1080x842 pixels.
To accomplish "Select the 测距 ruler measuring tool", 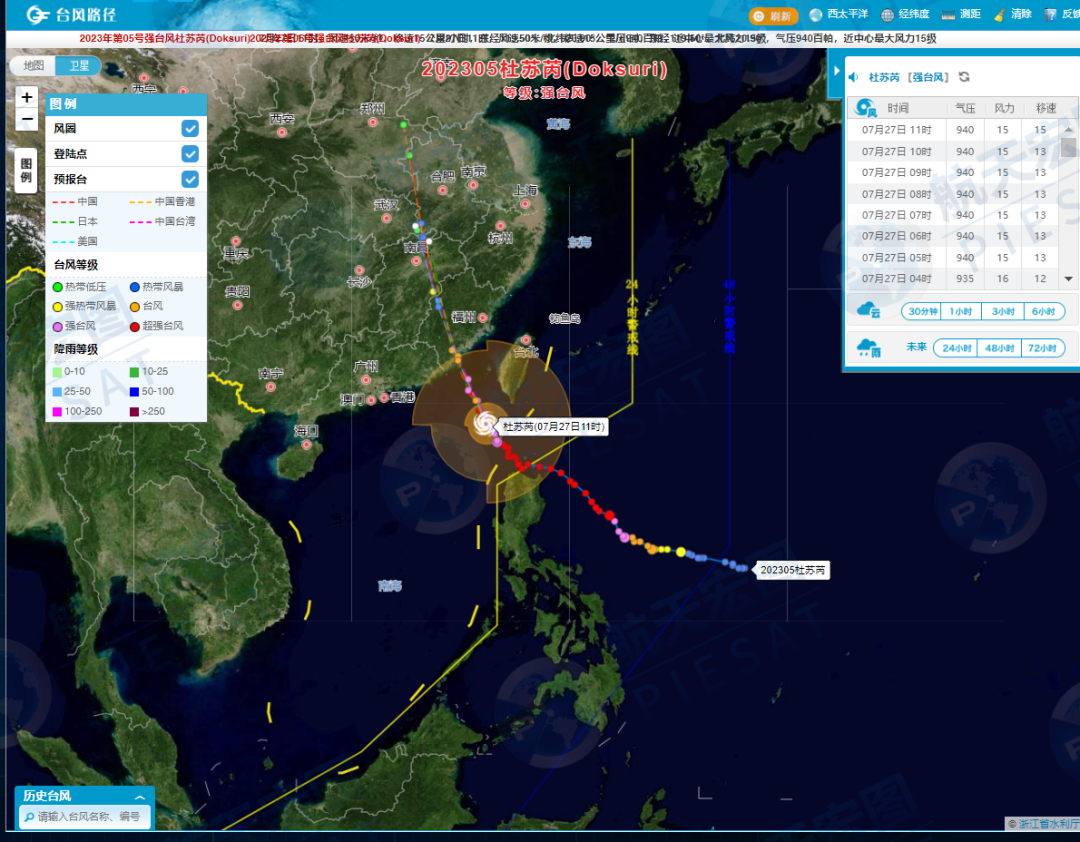I will [949, 15].
